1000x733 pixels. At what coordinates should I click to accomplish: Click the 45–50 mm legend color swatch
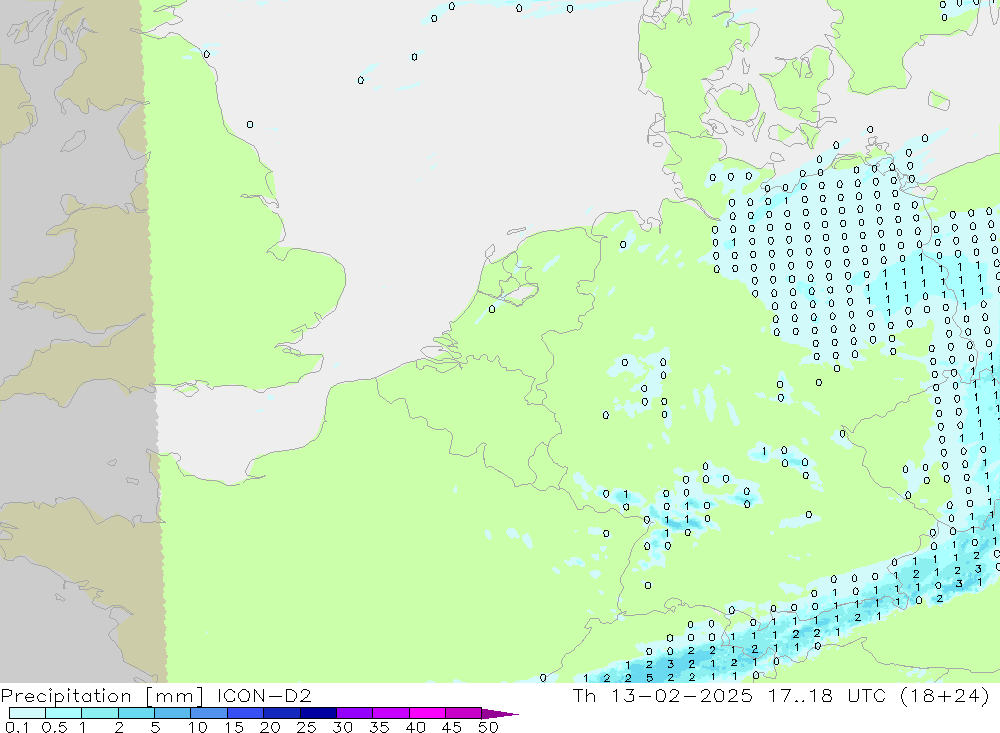[x=464, y=713]
